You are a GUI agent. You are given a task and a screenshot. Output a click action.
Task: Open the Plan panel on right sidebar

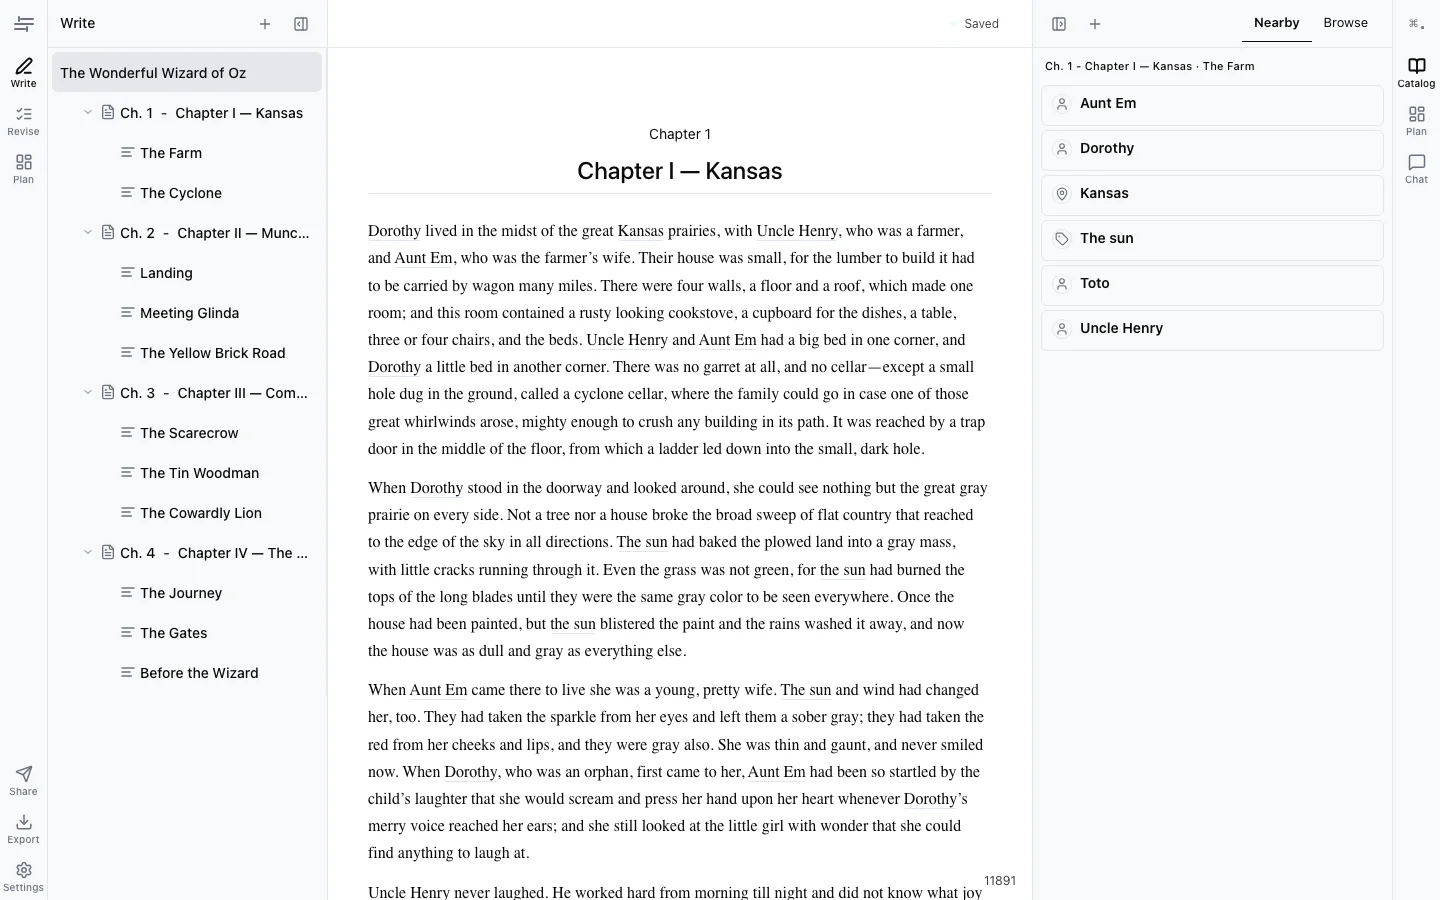[1416, 119]
